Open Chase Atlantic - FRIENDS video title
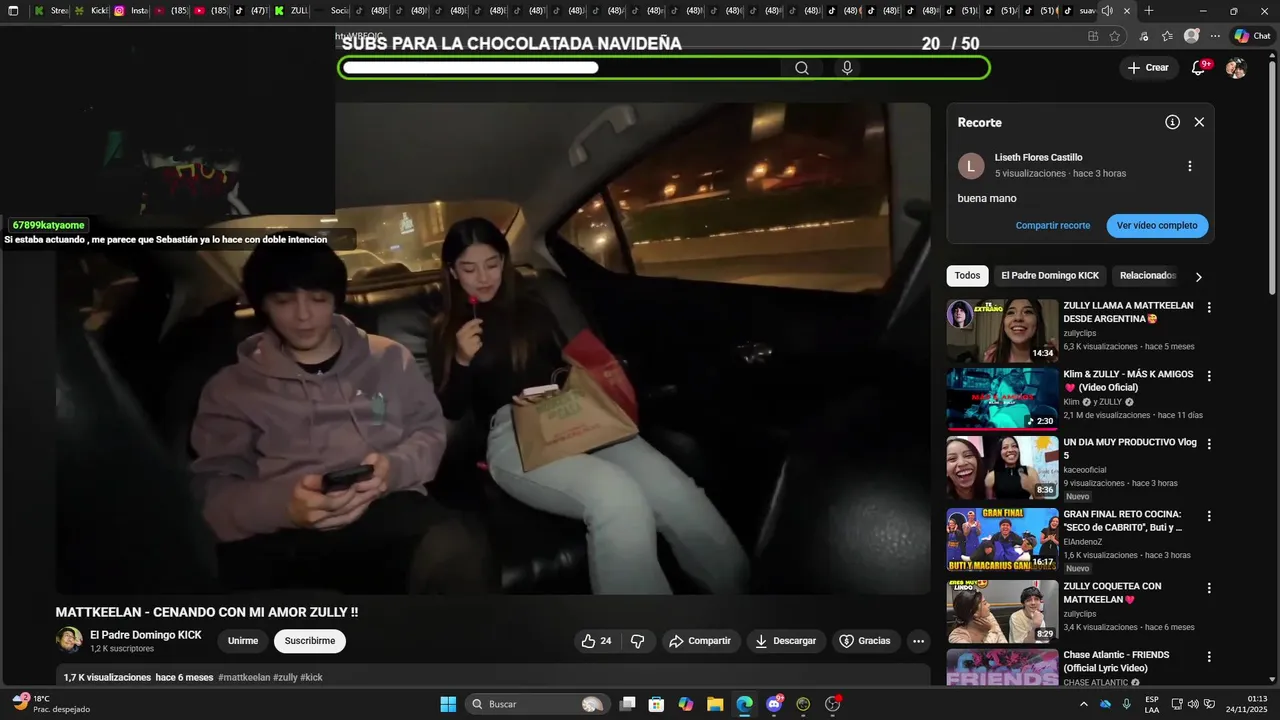The width and height of the screenshot is (1280, 720). 1116,661
